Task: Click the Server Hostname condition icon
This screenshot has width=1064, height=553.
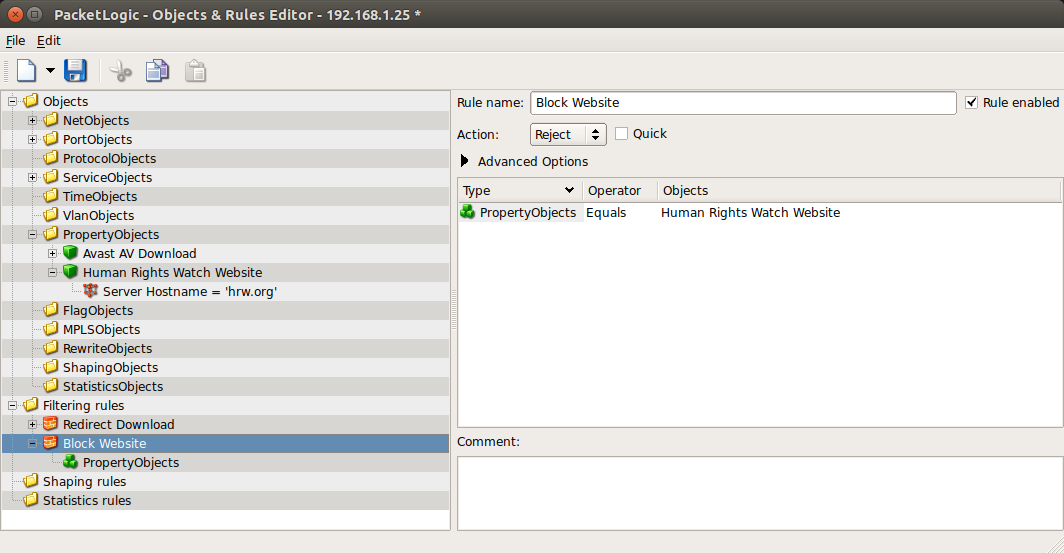Action: (91, 292)
